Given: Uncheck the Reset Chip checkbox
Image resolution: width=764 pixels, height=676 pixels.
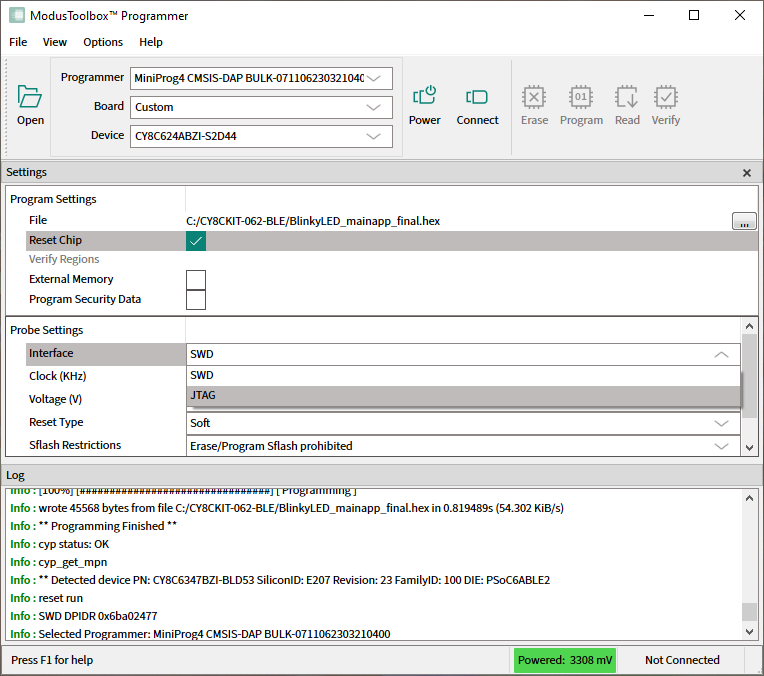Looking at the screenshot, I should (x=196, y=241).
